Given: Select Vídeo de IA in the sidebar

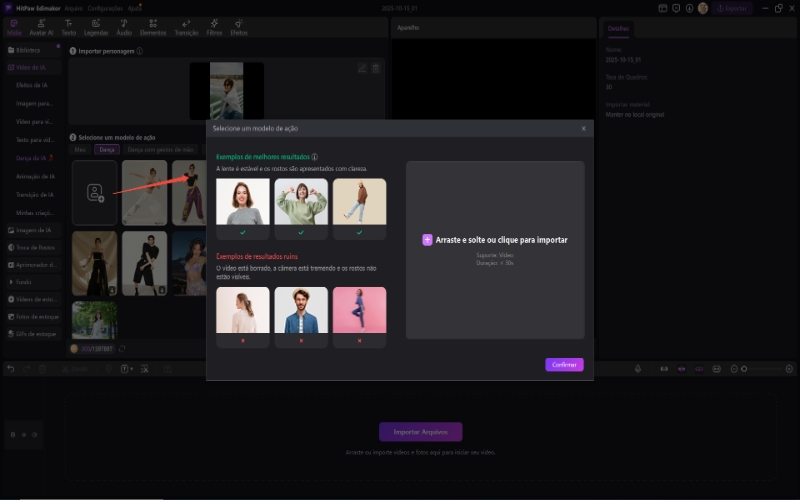Looking at the screenshot, I should coord(33,67).
